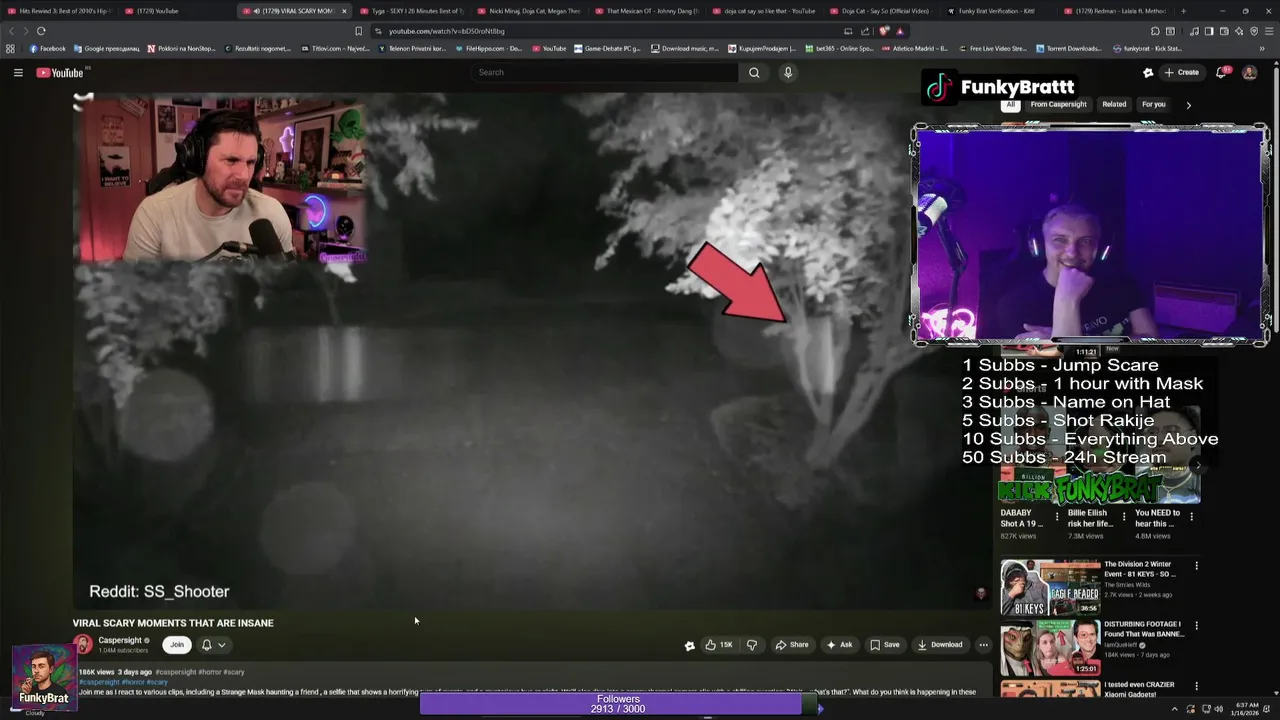Screen dimensions: 1280x720
Task: Click the Share button under video
Action: tap(792, 645)
